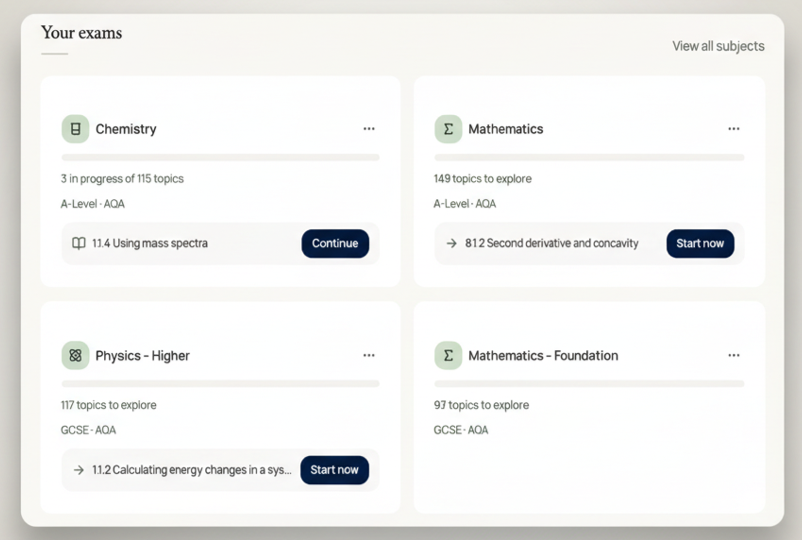Click the Mathematics - Foundation progress bar
802x540 pixels.
pos(589,384)
